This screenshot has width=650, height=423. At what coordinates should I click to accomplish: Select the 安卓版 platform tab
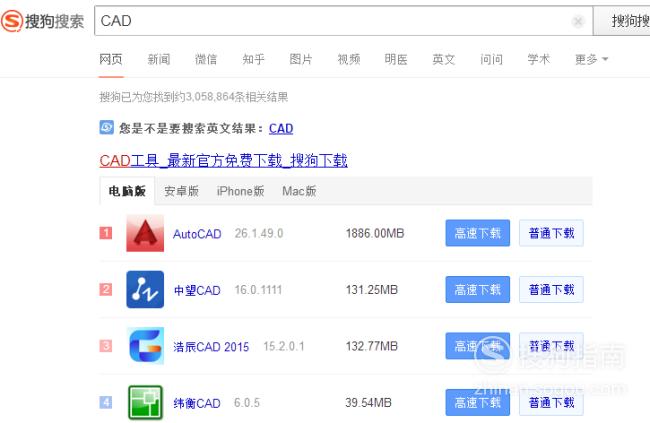[x=182, y=191]
